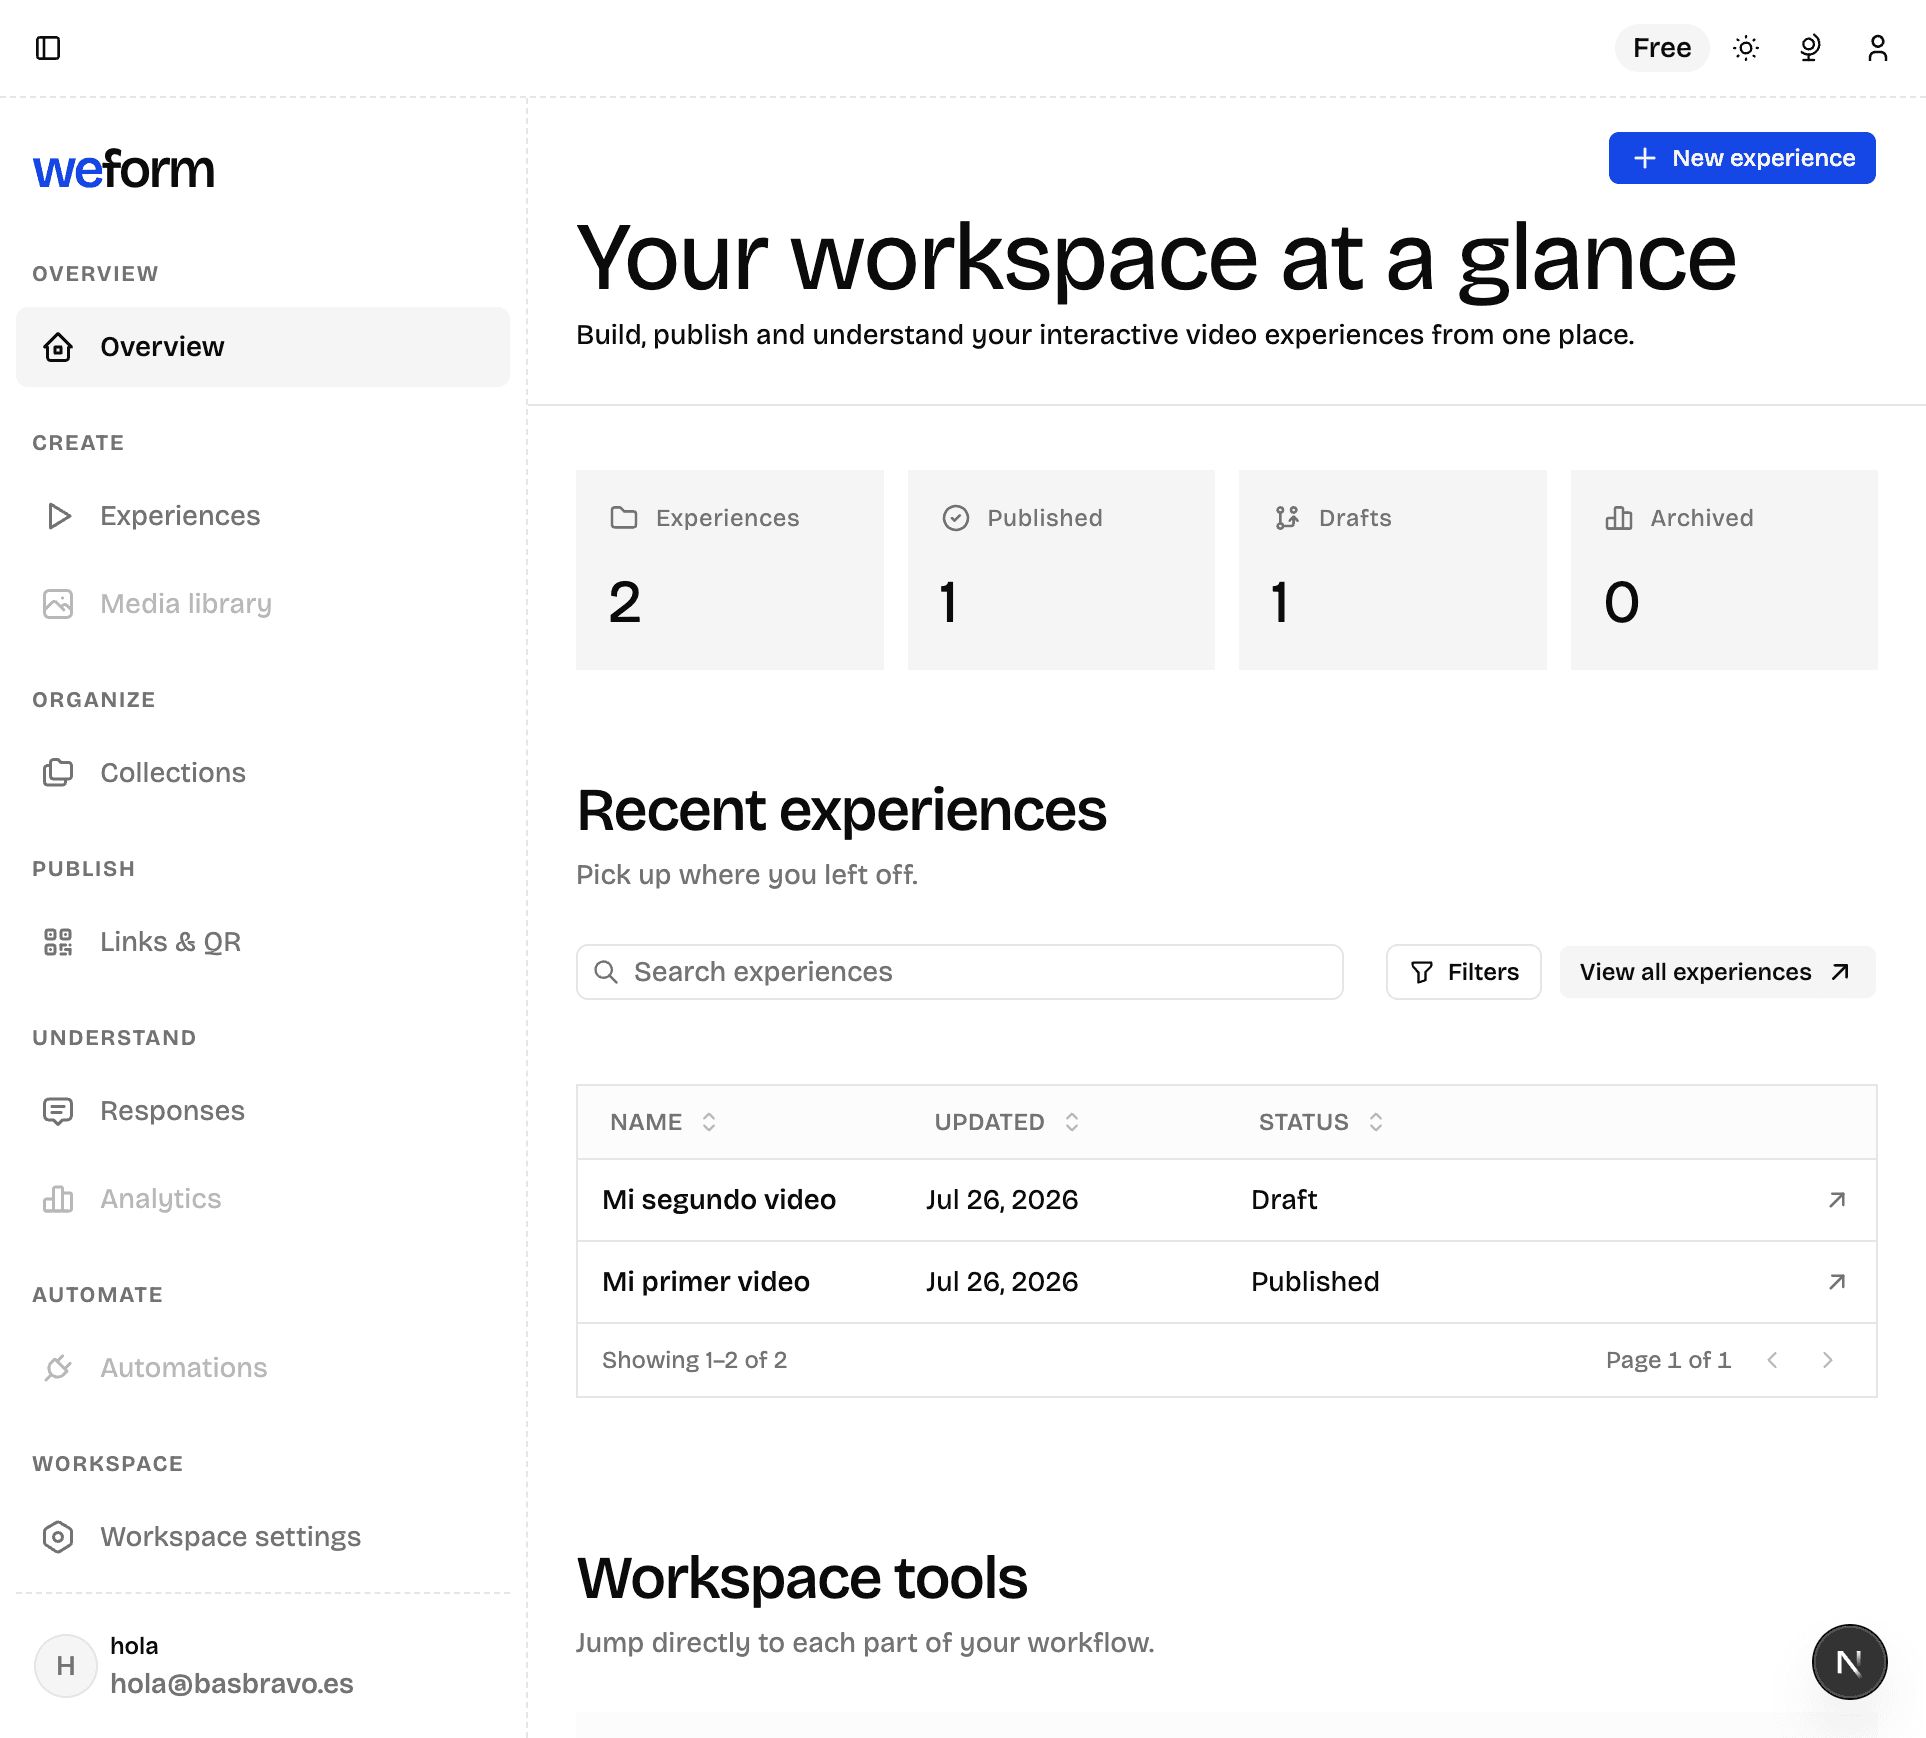
Task: Open Analytics in the sidebar
Action: [263, 1199]
